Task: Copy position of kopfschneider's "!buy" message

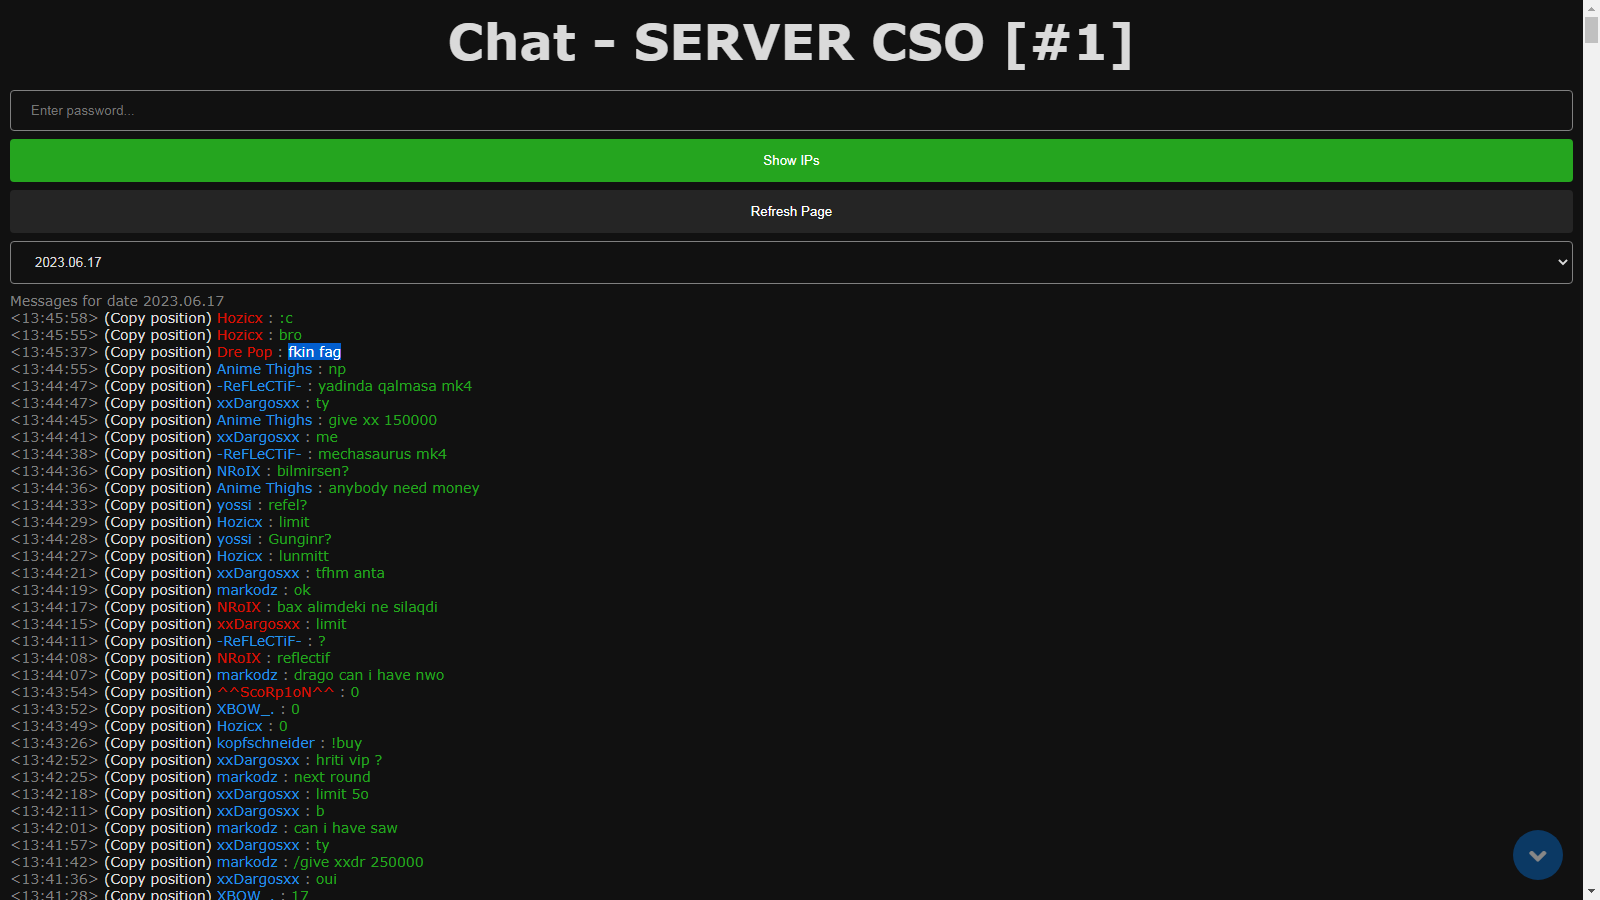Action: pos(158,743)
